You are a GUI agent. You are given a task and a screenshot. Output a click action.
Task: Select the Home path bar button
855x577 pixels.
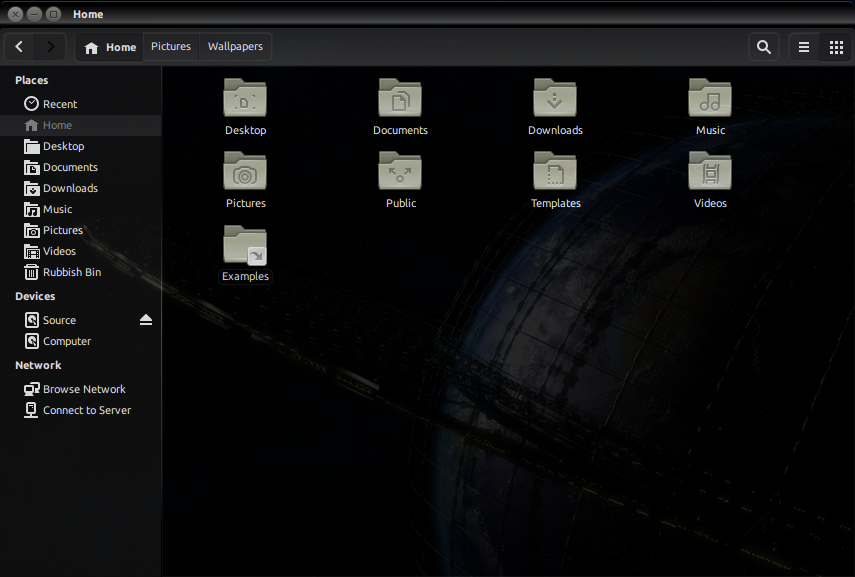110,47
